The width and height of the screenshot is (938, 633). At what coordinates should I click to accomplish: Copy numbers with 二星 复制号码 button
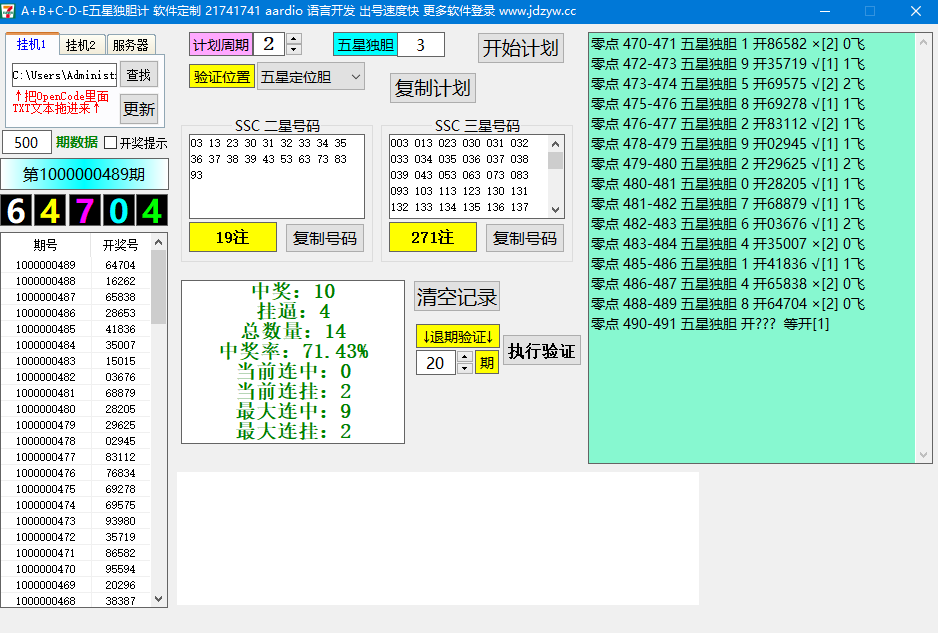click(x=325, y=238)
